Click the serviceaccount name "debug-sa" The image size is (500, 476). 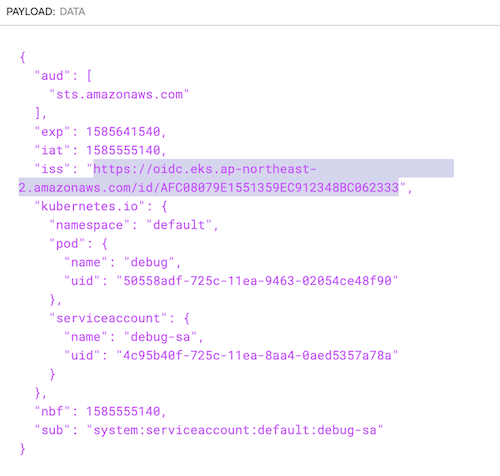(x=160, y=337)
